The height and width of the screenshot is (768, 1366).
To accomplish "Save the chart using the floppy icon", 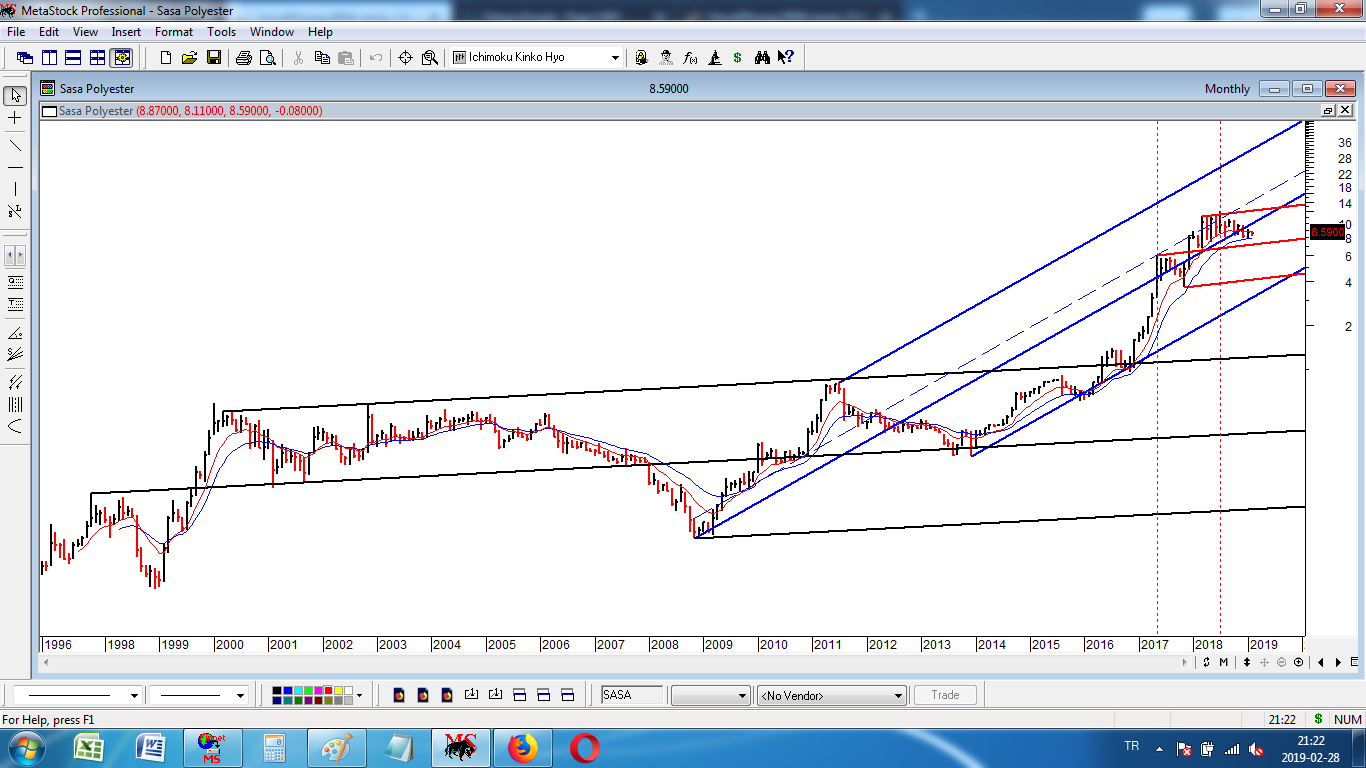I will pyautogui.click(x=213, y=58).
